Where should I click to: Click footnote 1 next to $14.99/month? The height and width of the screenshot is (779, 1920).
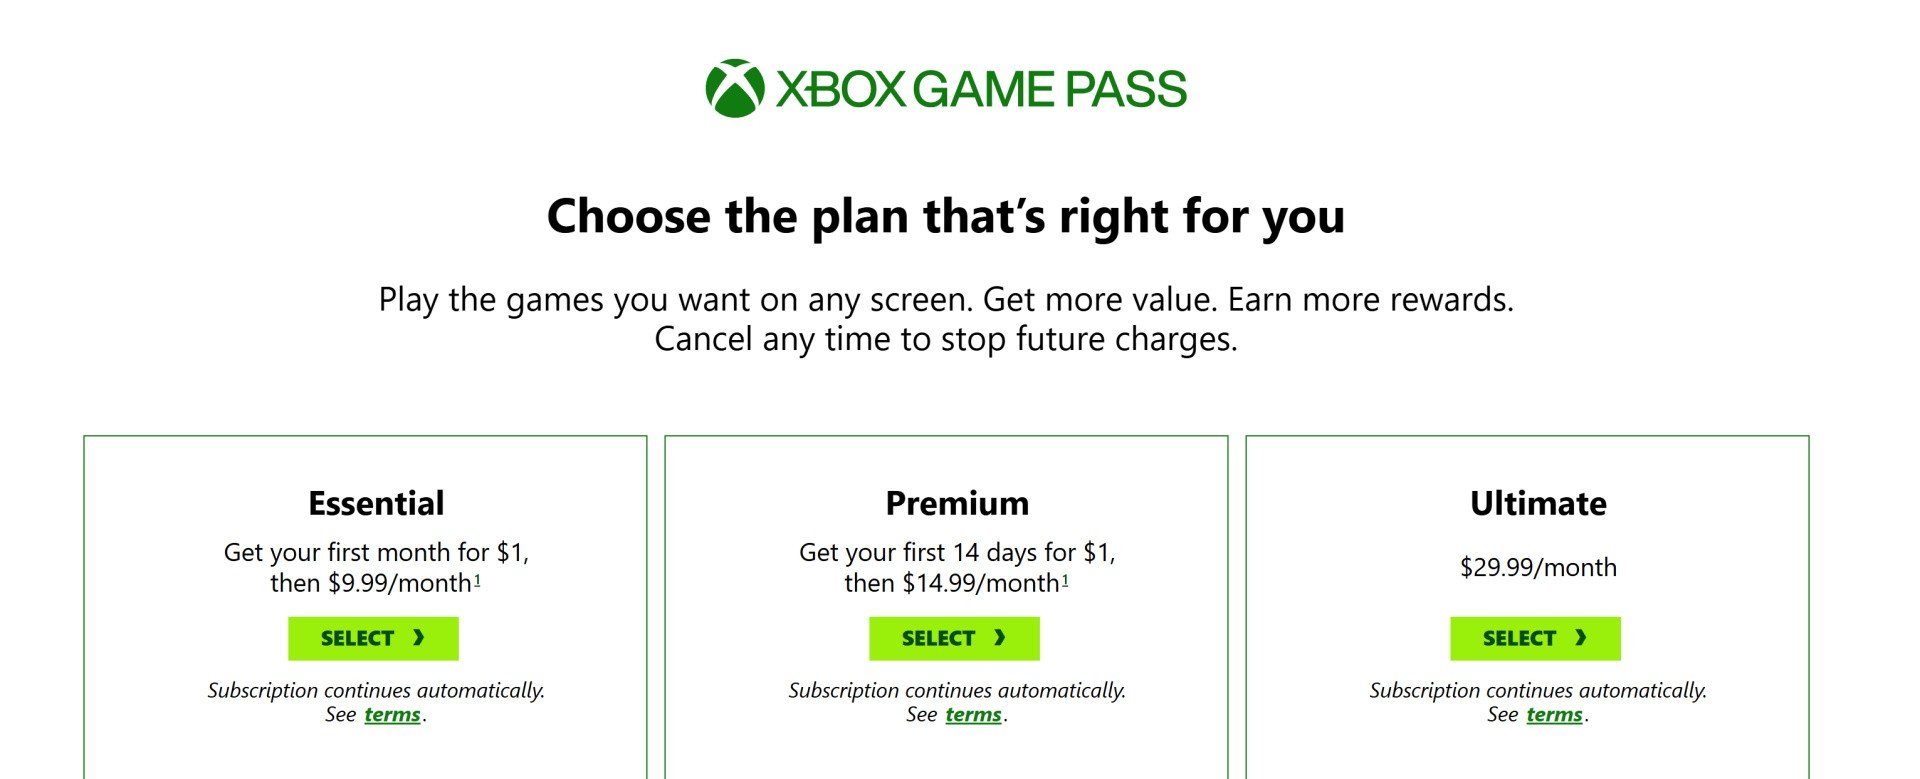[x=1065, y=580]
